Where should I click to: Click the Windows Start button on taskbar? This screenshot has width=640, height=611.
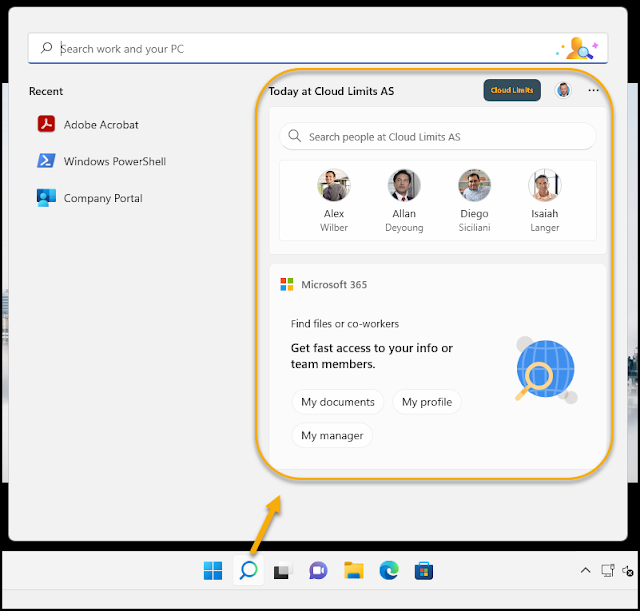coord(213,571)
